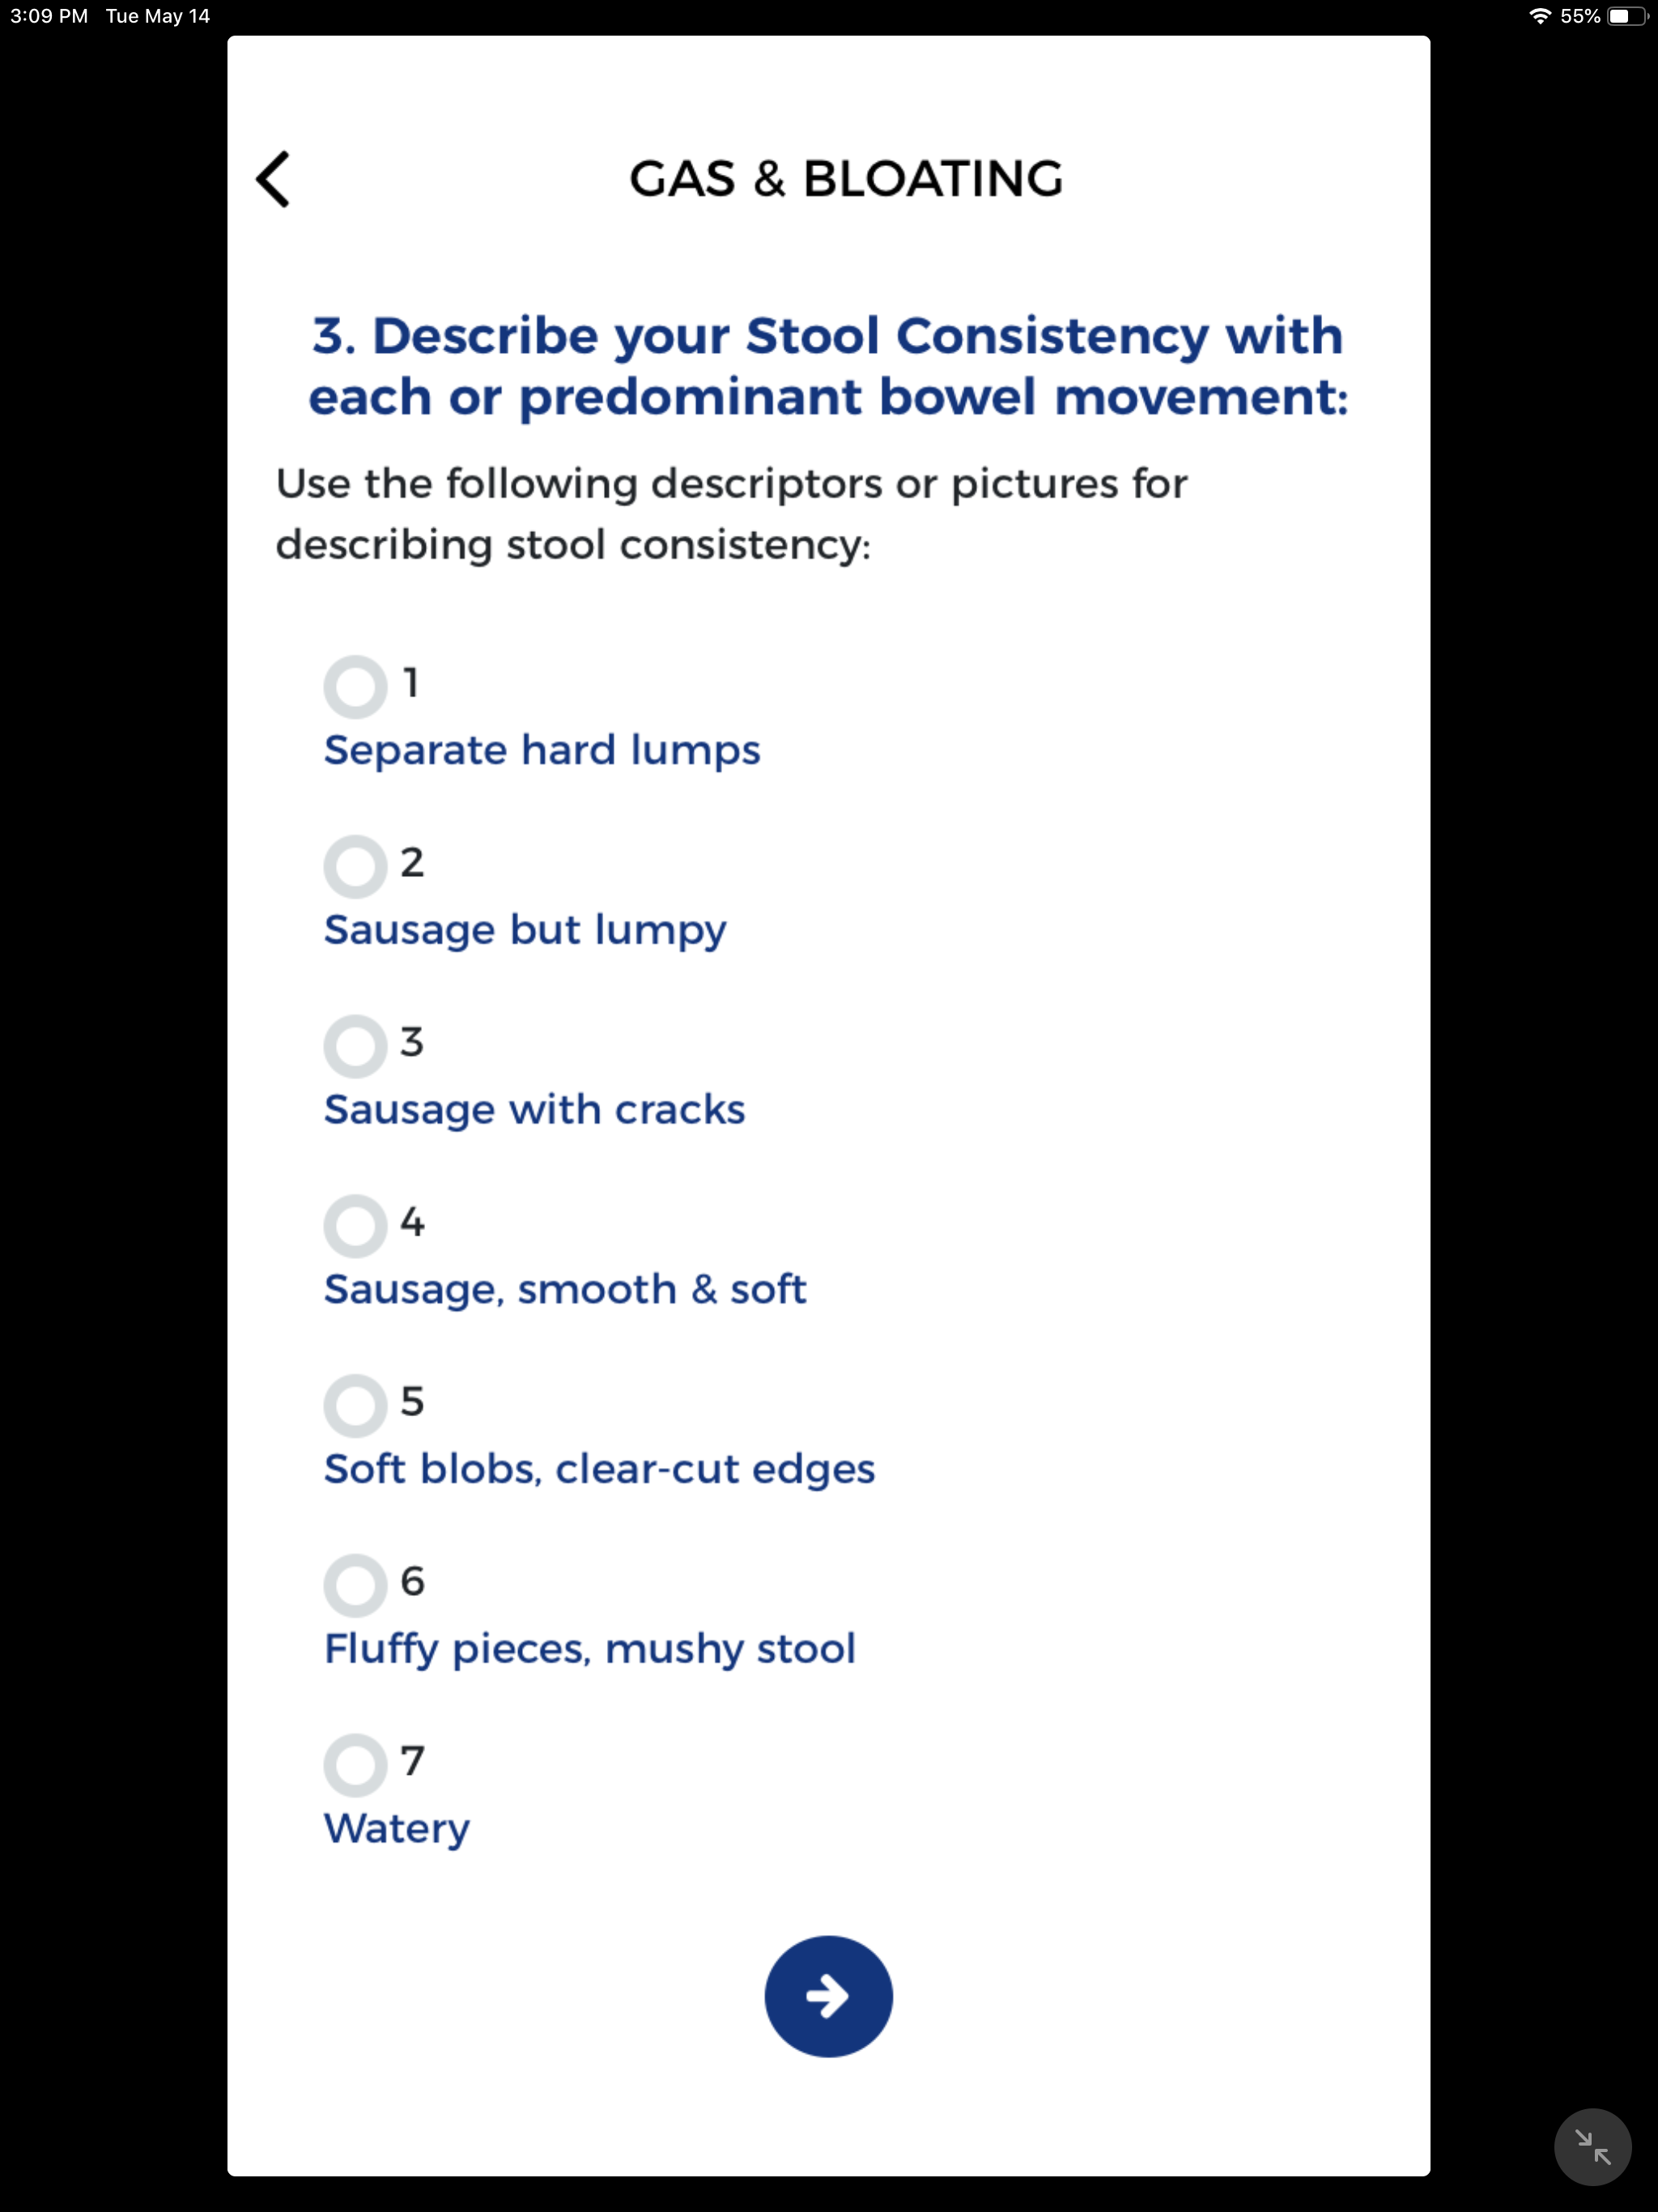Select option 5 Soft blobs, clear-cut edges
This screenshot has width=1658, height=2212.
(x=355, y=1405)
